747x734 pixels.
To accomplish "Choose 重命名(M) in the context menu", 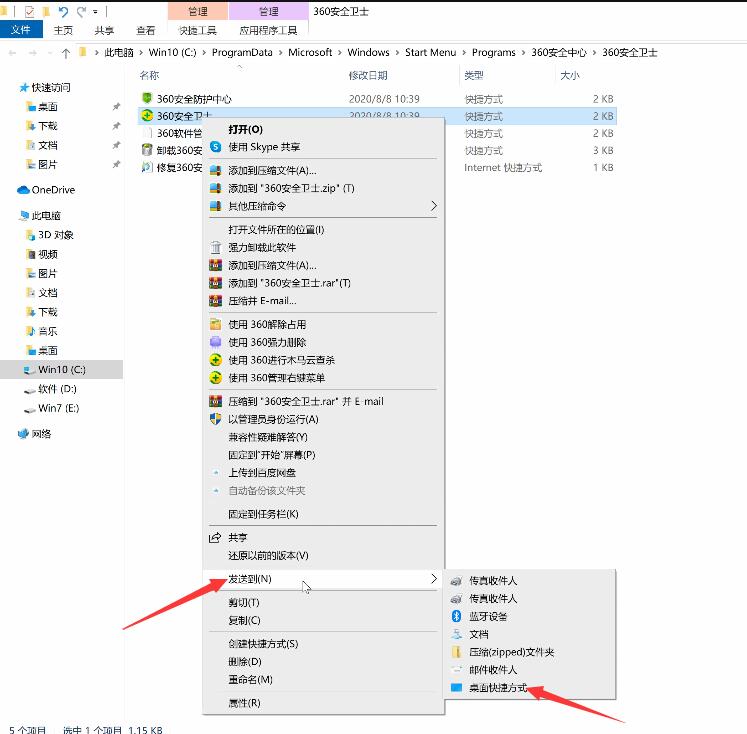I will pos(251,679).
